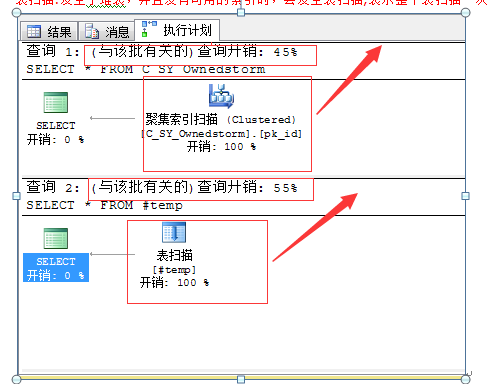Click 开销: 0 % under query 1 SELECT
The width and height of the screenshot is (491, 384).
56,139
